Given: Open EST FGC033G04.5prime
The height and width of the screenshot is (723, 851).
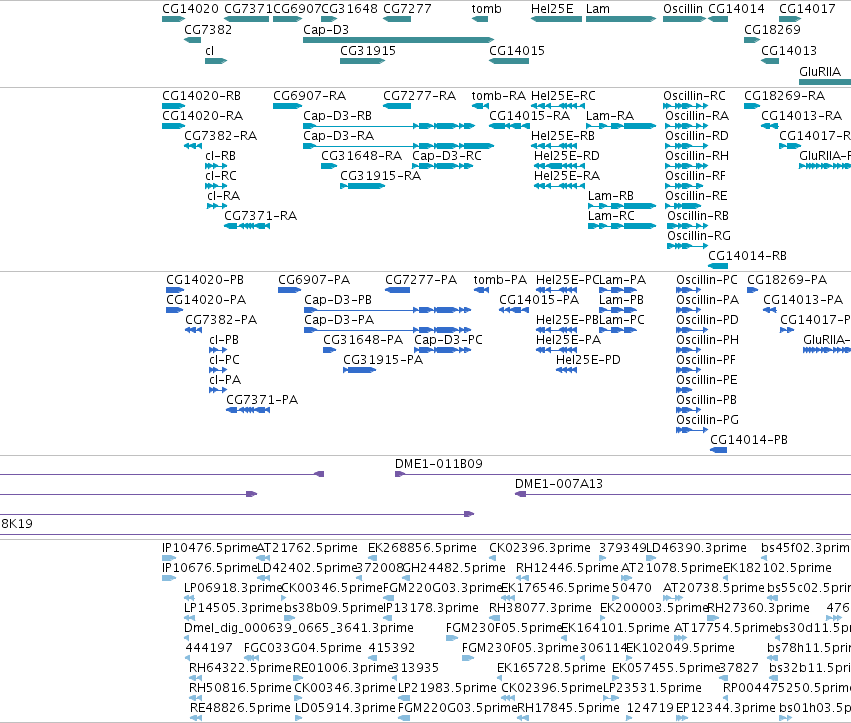Looking at the screenshot, I should [251, 658].
